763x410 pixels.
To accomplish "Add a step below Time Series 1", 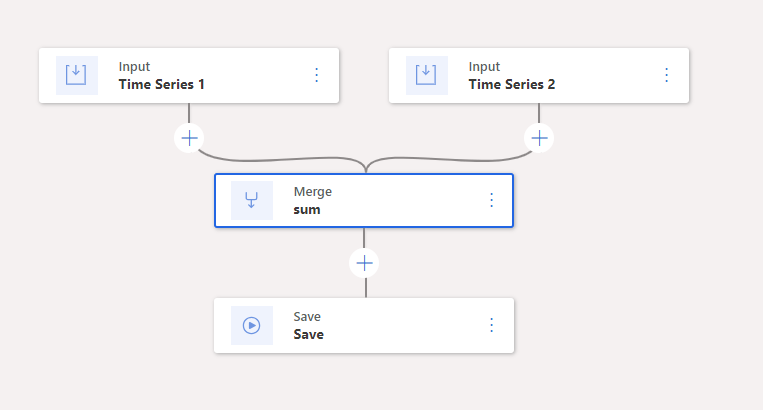I will (x=189, y=137).
